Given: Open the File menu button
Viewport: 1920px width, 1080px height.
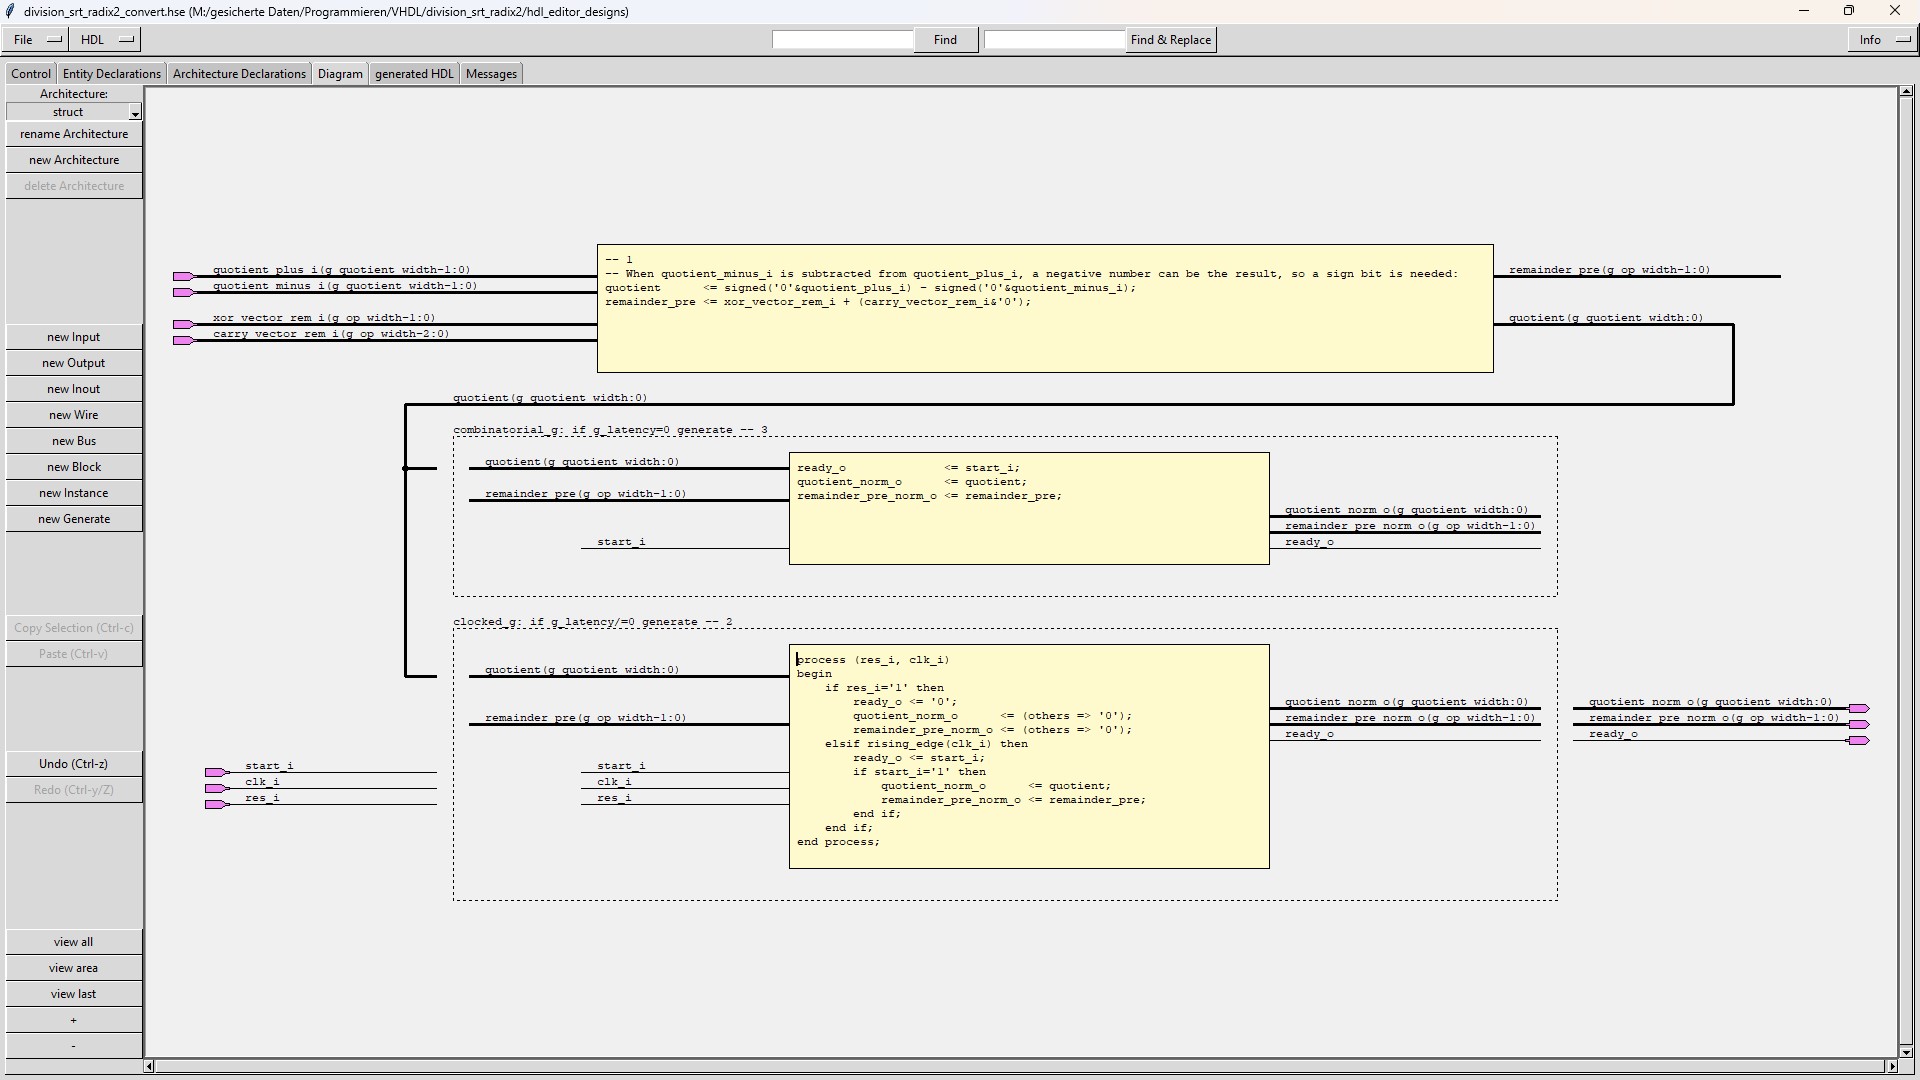Looking at the screenshot, I should 37,40.
